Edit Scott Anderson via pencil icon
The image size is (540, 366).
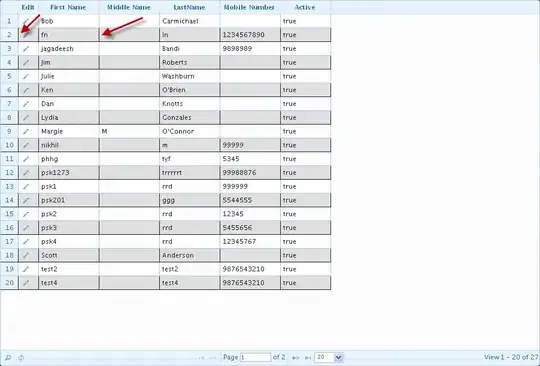coord(26,255)
